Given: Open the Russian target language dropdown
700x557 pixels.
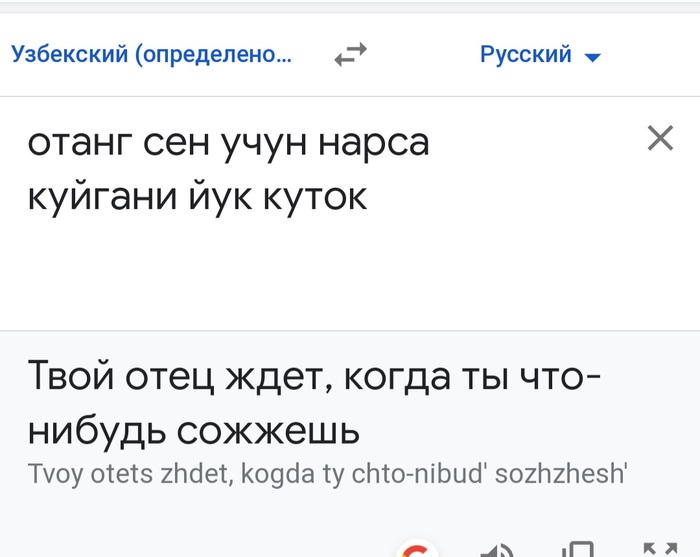Looking at the screenshot, I should point(540,54).
